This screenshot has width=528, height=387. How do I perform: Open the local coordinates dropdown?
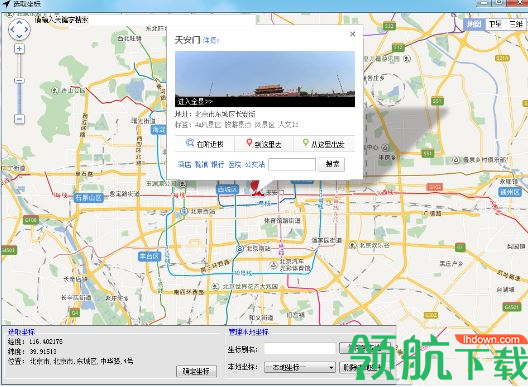(x=300, y=367)
